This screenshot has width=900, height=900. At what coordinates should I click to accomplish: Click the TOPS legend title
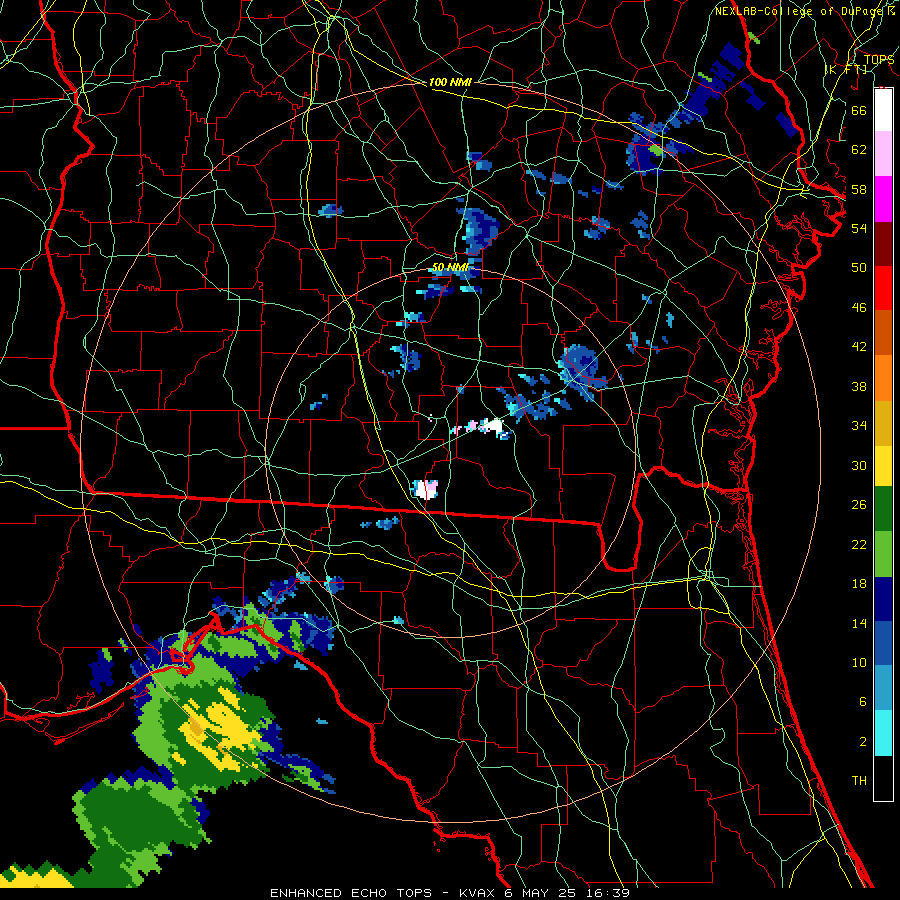click(879, 59)
